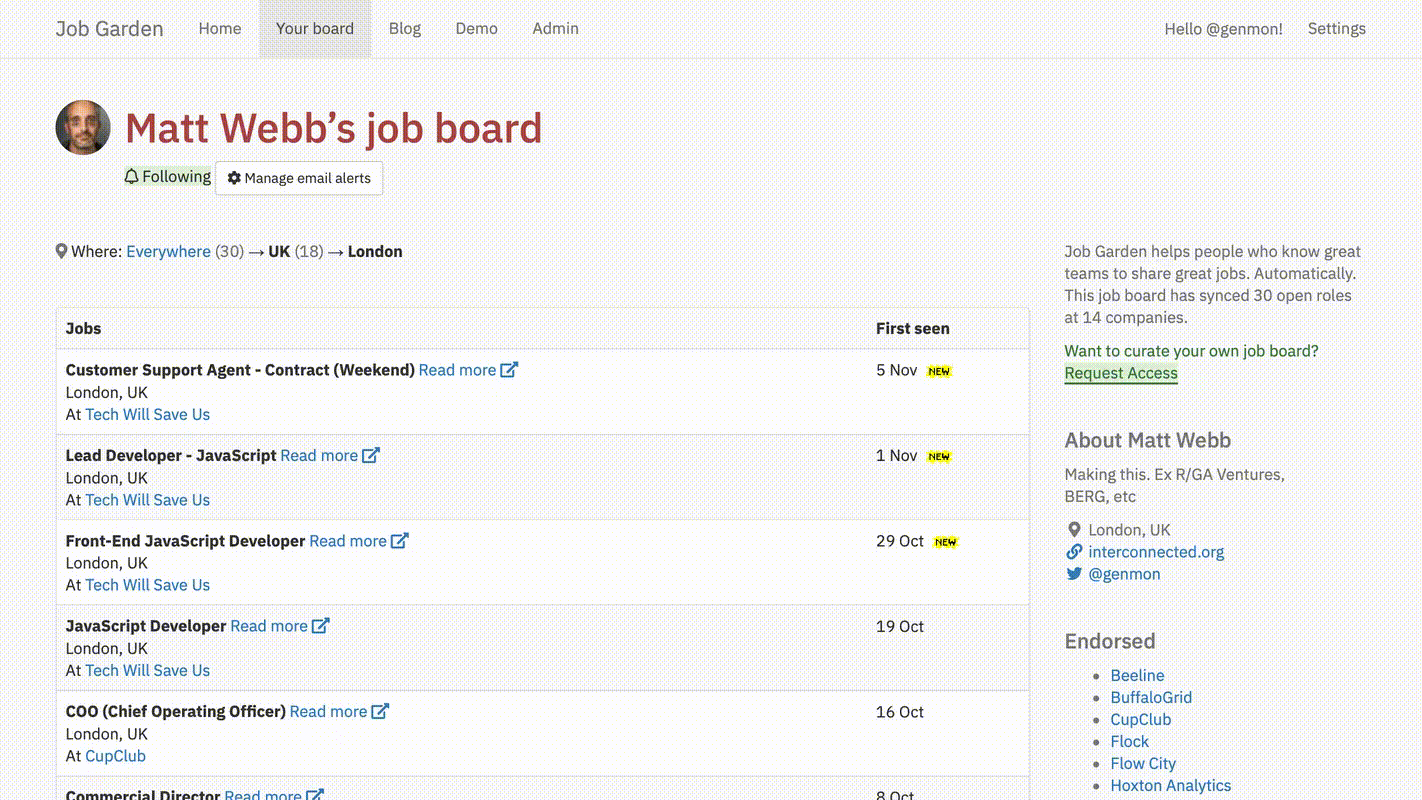Open the CupClub company link under COO
1422x800 pixels.
coord(115,756)
